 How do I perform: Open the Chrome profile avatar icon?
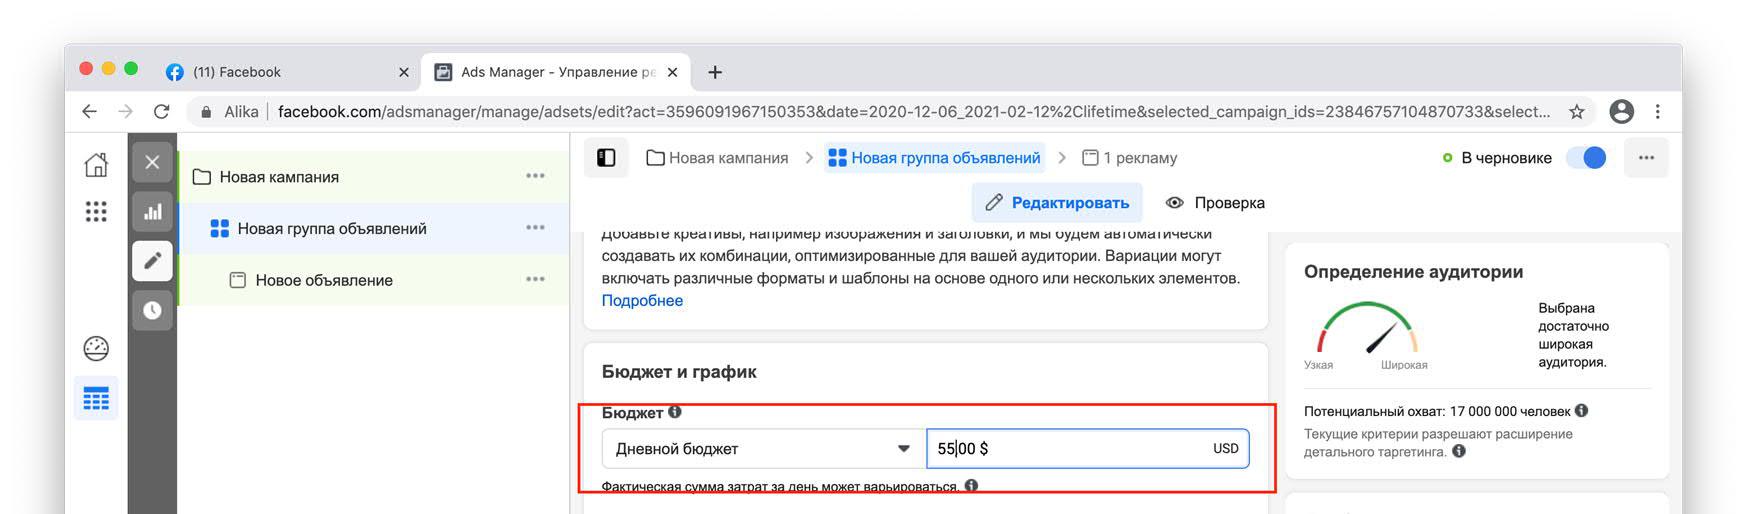[1622, 112]
